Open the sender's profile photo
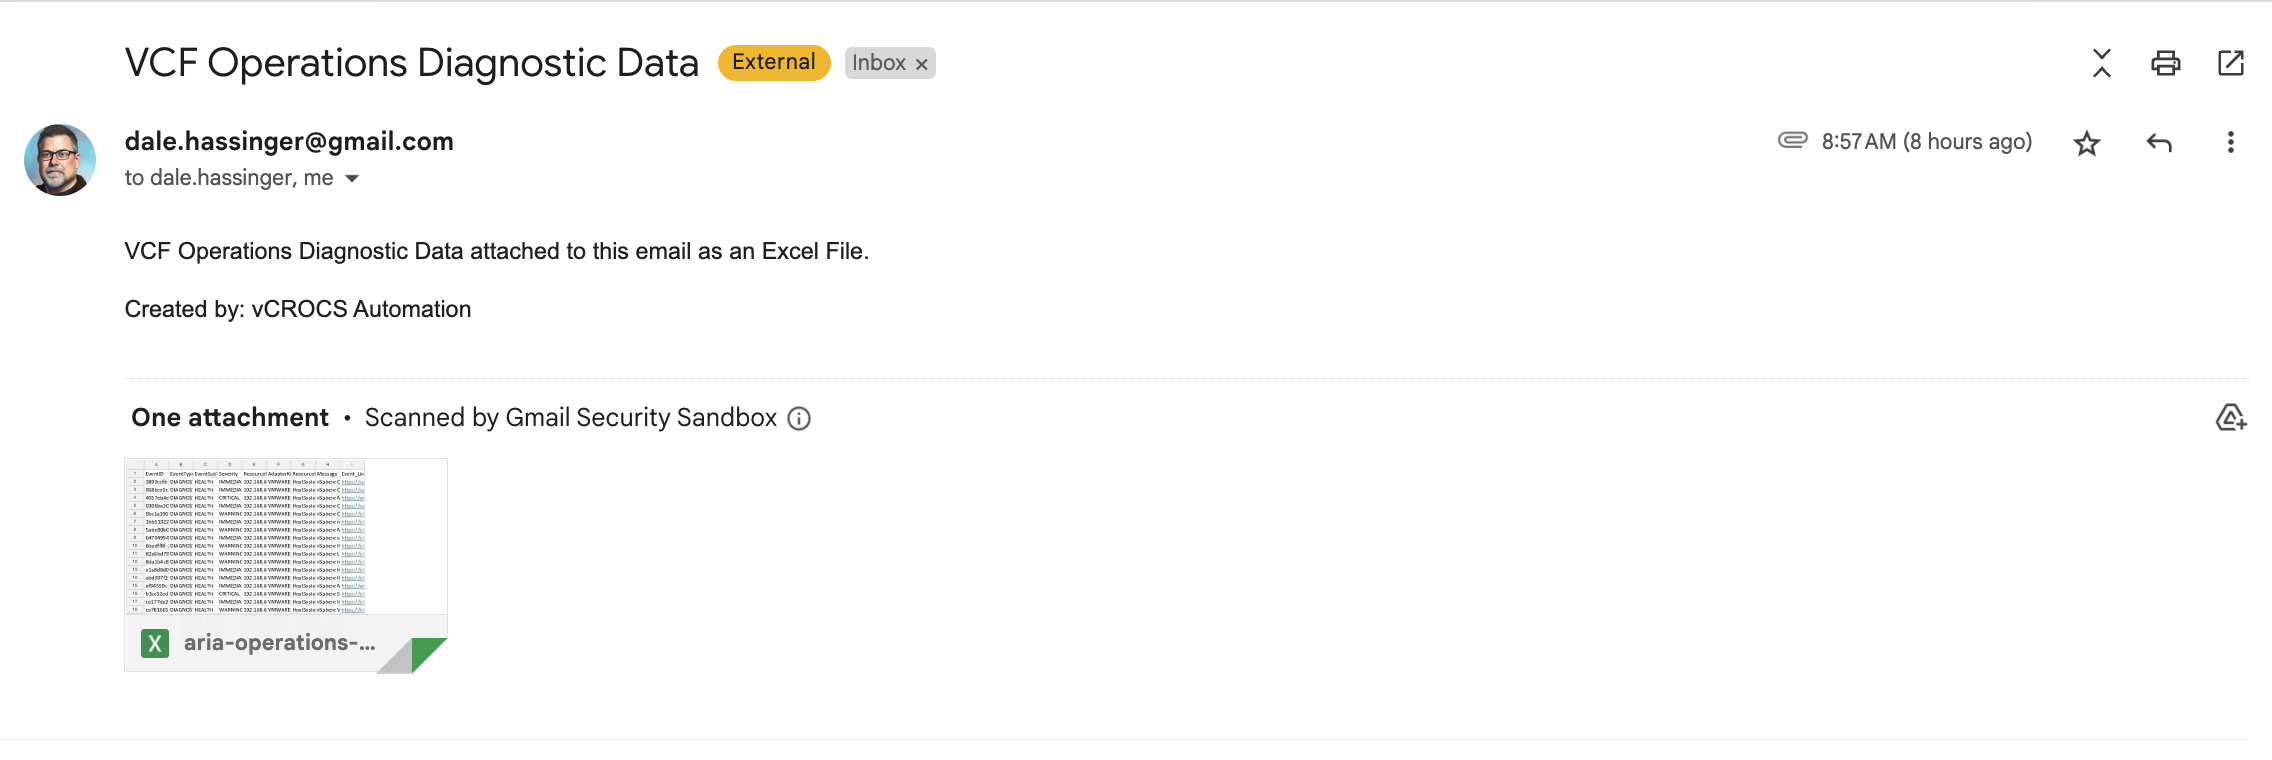2272x760 pixels. click(60, 160)
